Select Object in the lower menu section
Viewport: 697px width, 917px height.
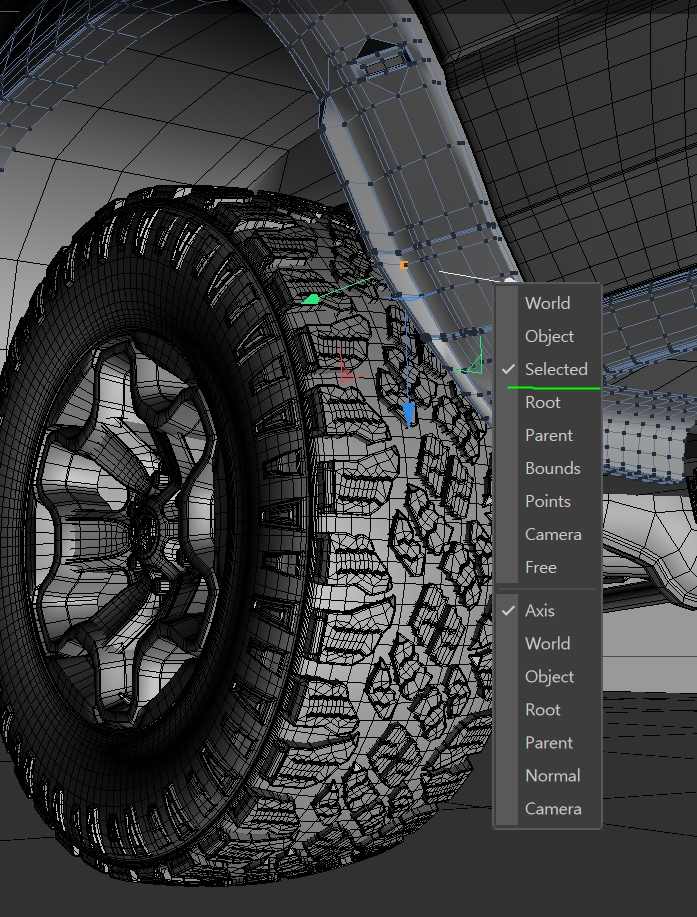point(548,677)
